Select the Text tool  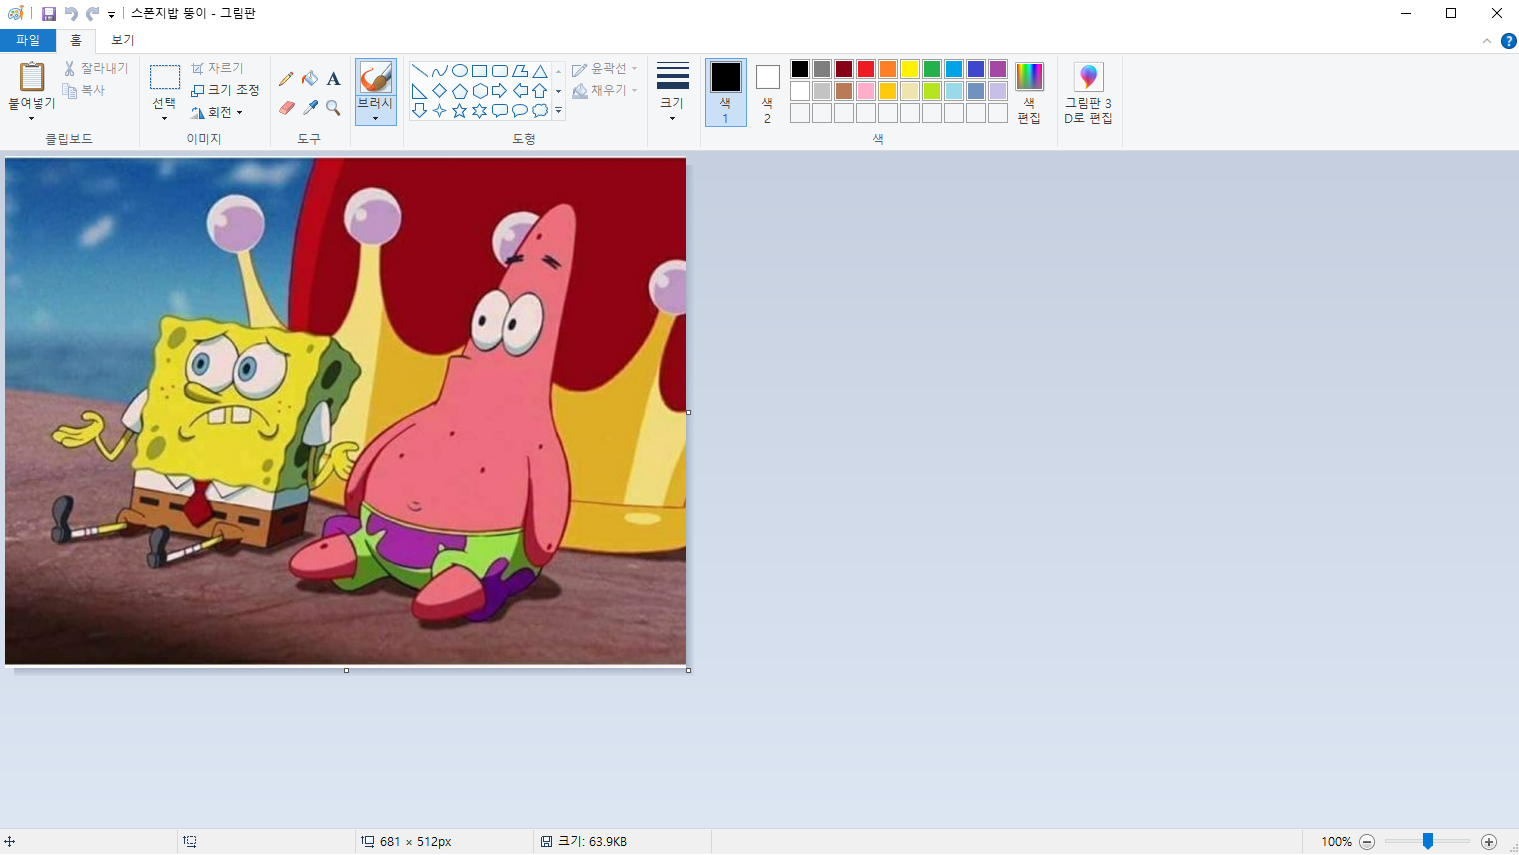(x=333, y=79)
